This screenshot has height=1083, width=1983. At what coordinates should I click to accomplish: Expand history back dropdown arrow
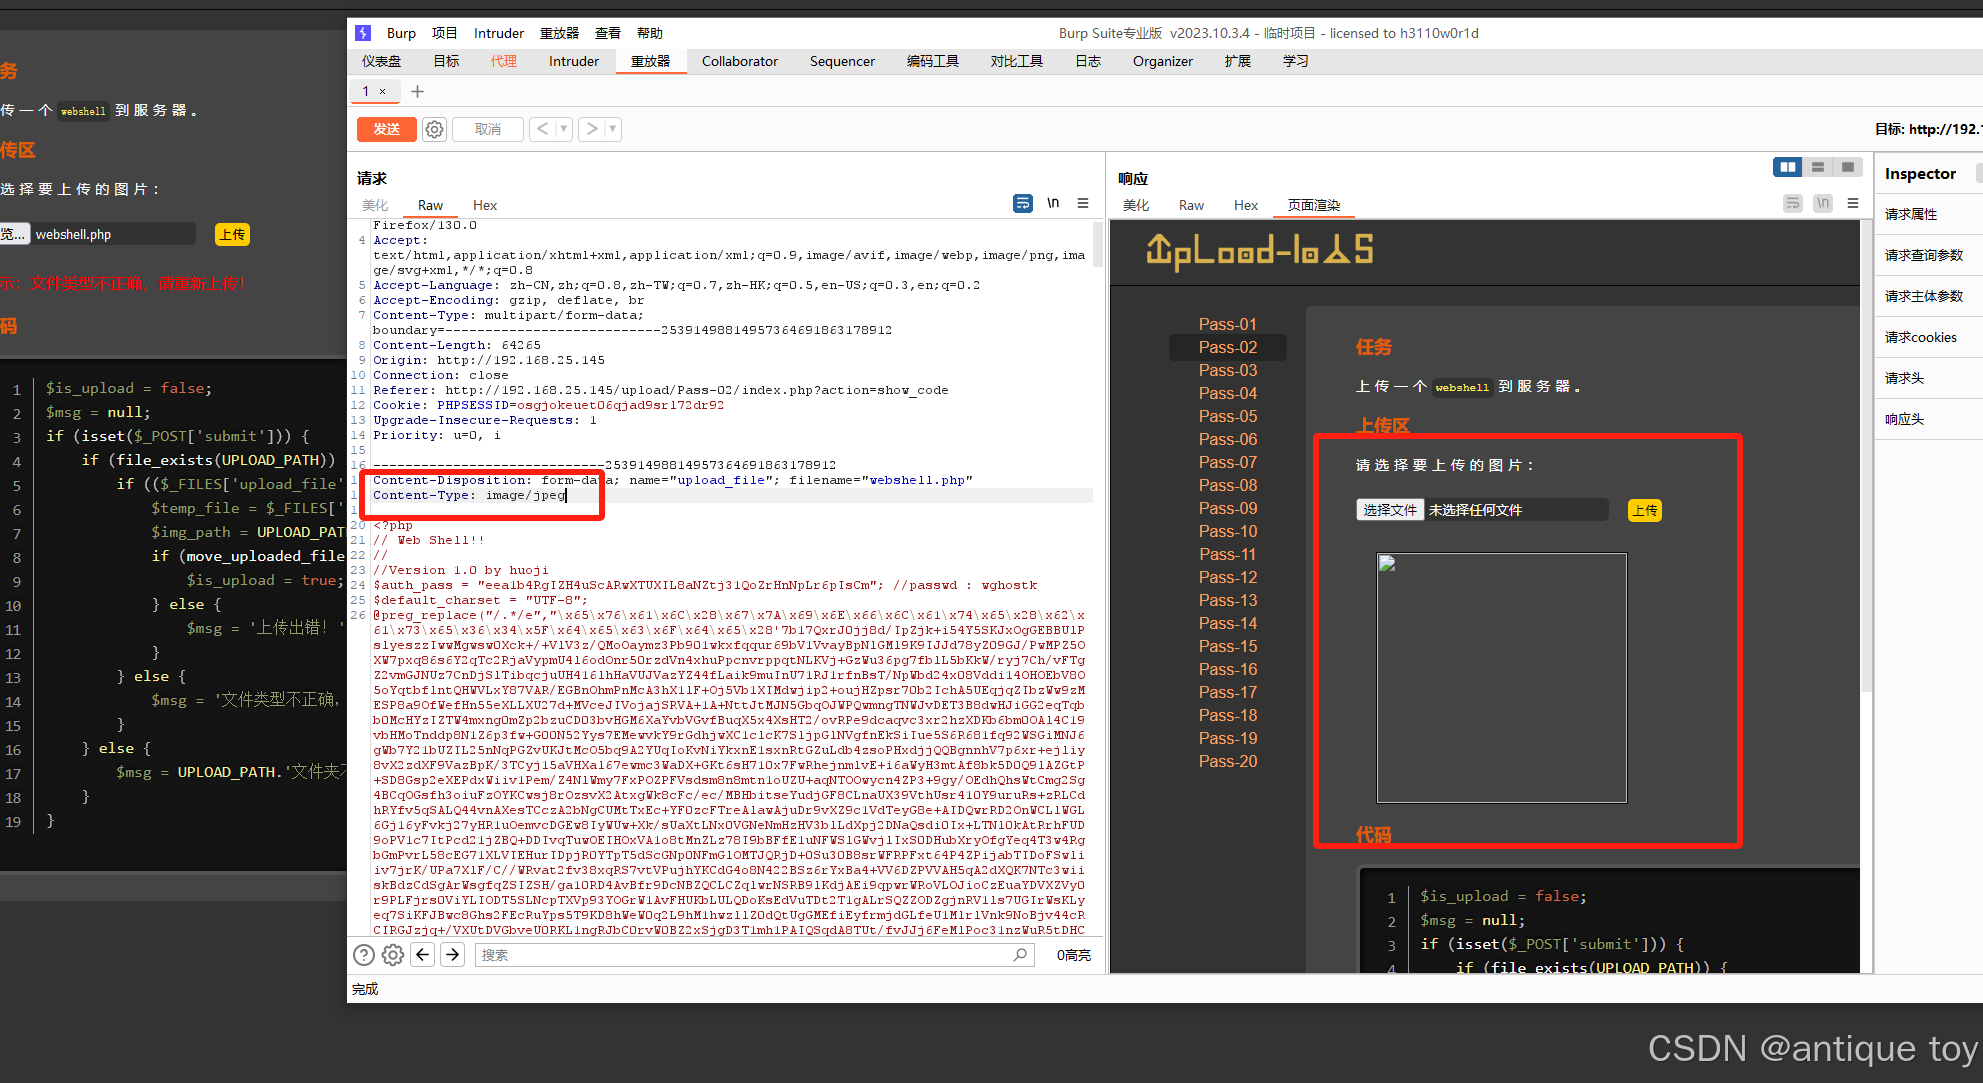pyautogui.click(x=564, y=129)
